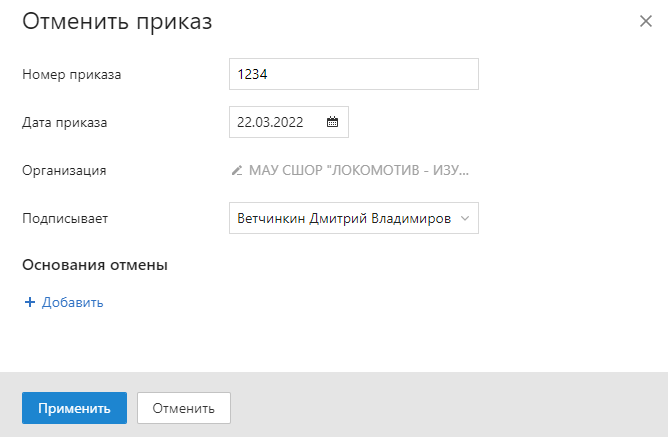Click the pencil edit icon beside organization
The image size is (668, 437).
pyautogui.click(x=237, y=170)
